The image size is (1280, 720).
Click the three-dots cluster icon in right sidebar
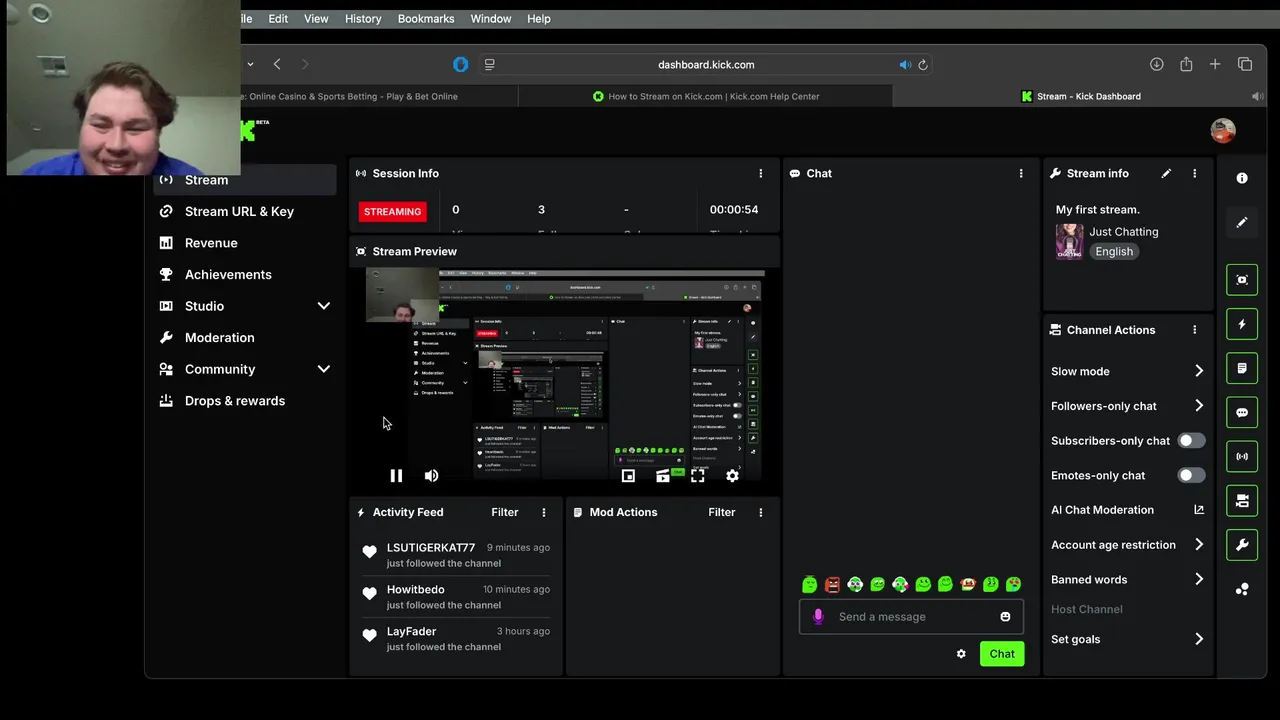1242,590
